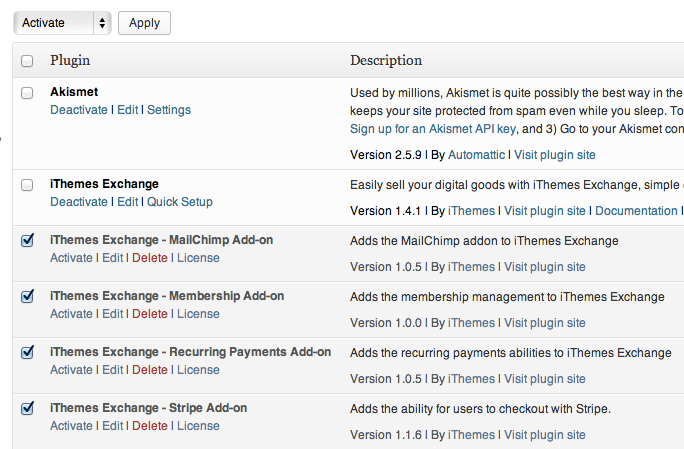The width and height of the screenshot is (684, 449).
Task: Deactivate the iThemes Exchange plugin
Action: click(x=79, y=202)
